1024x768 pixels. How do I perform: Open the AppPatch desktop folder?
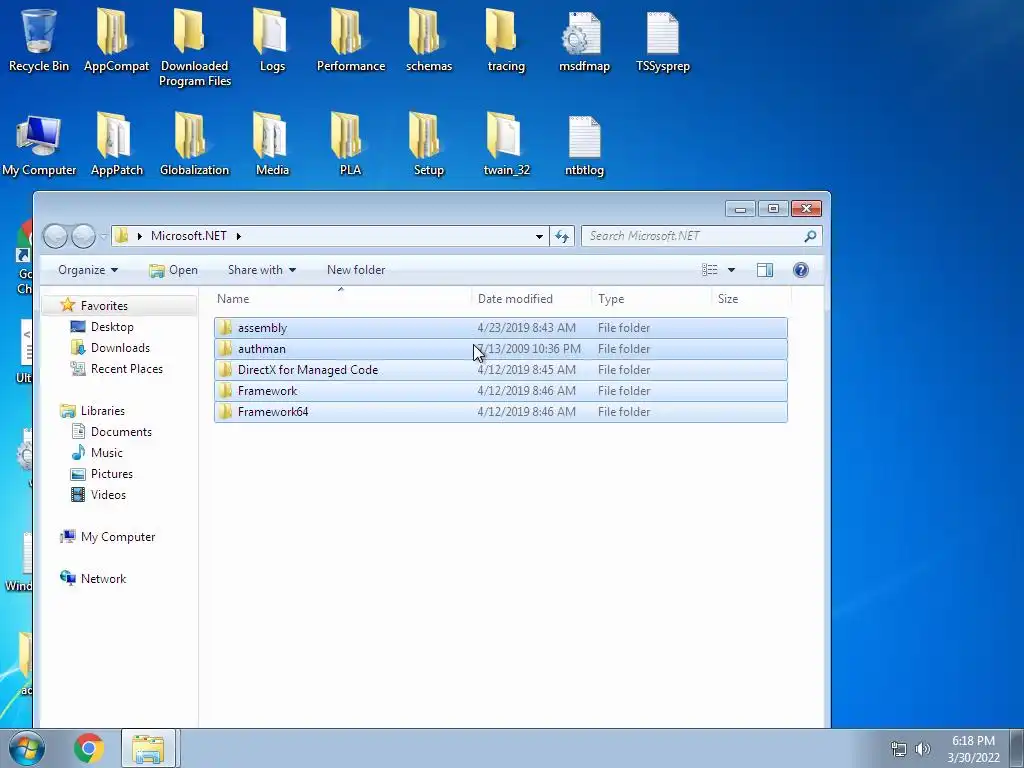click(x=116, y=144)
